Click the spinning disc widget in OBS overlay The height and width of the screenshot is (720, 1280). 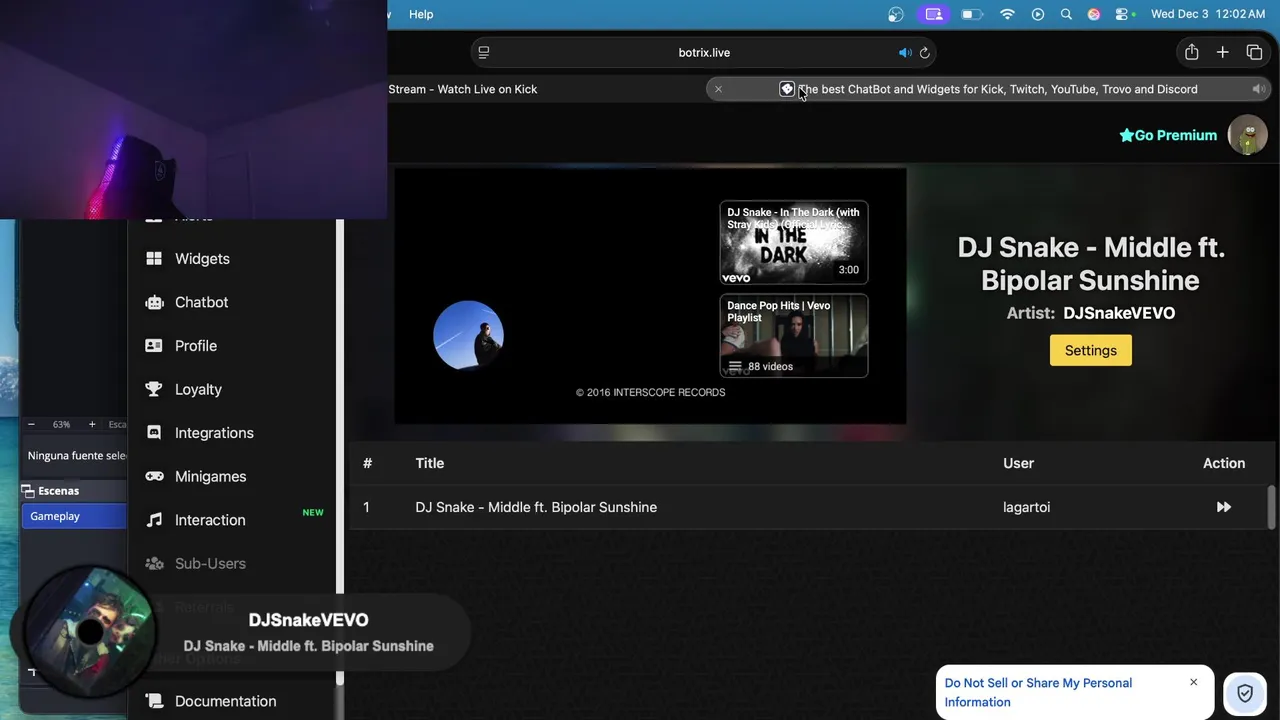coord(90,631)
